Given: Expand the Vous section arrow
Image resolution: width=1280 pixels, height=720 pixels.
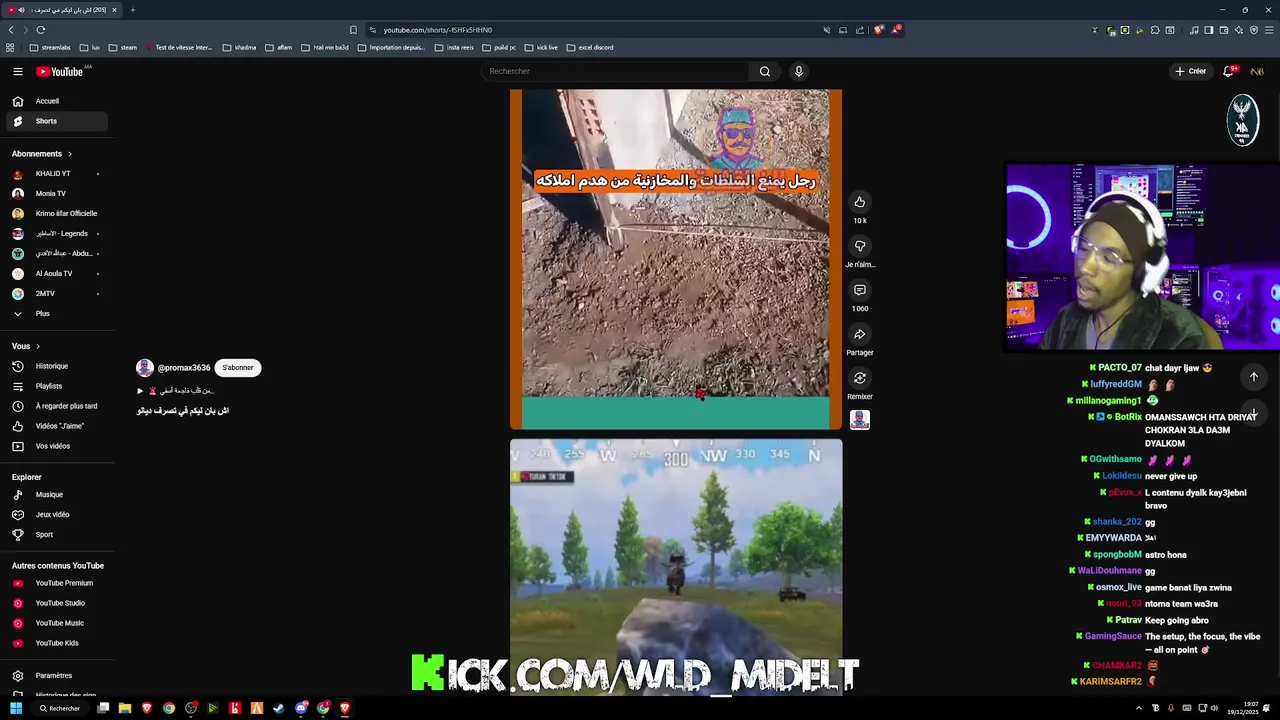Looking at the screenshot, I should point(38,346).
